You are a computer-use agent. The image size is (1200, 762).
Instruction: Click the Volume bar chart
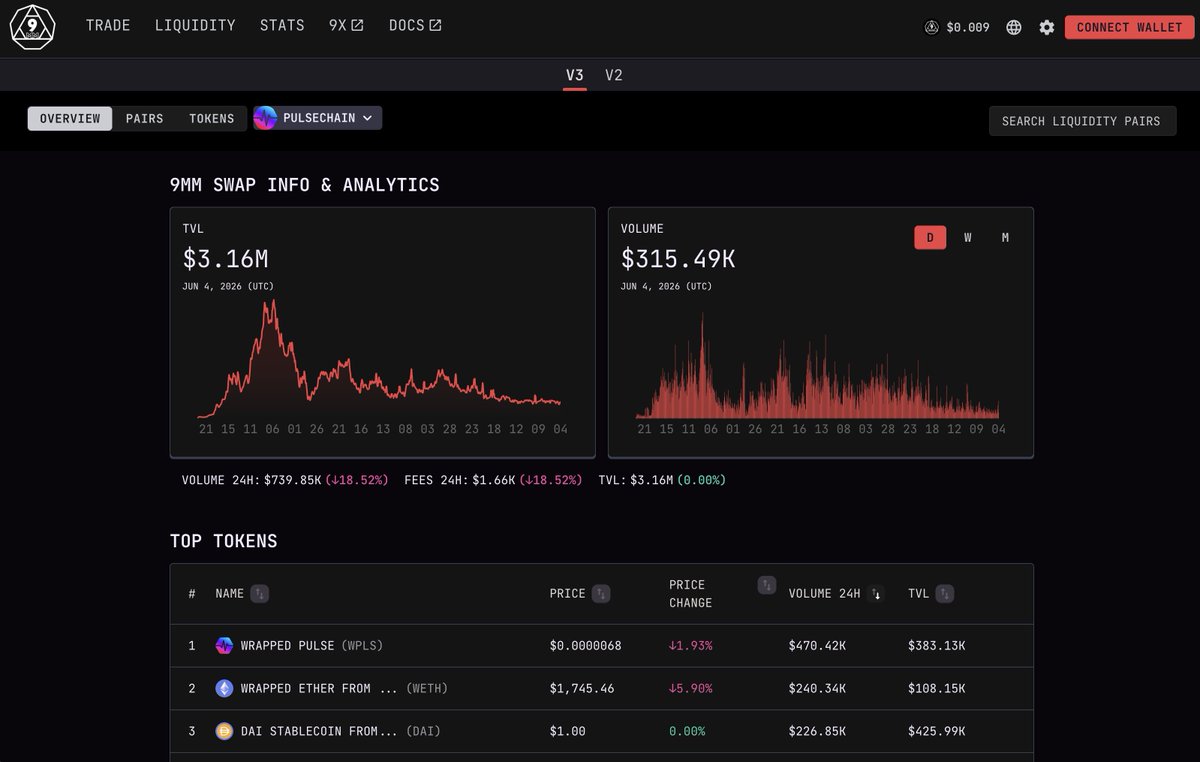point(818,366)
